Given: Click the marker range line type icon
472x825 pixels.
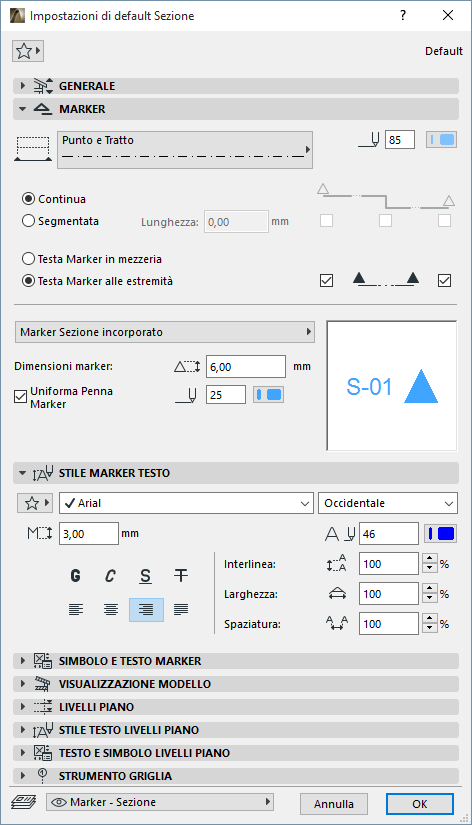Looking at the screenshot, I should tap(33, 149).
